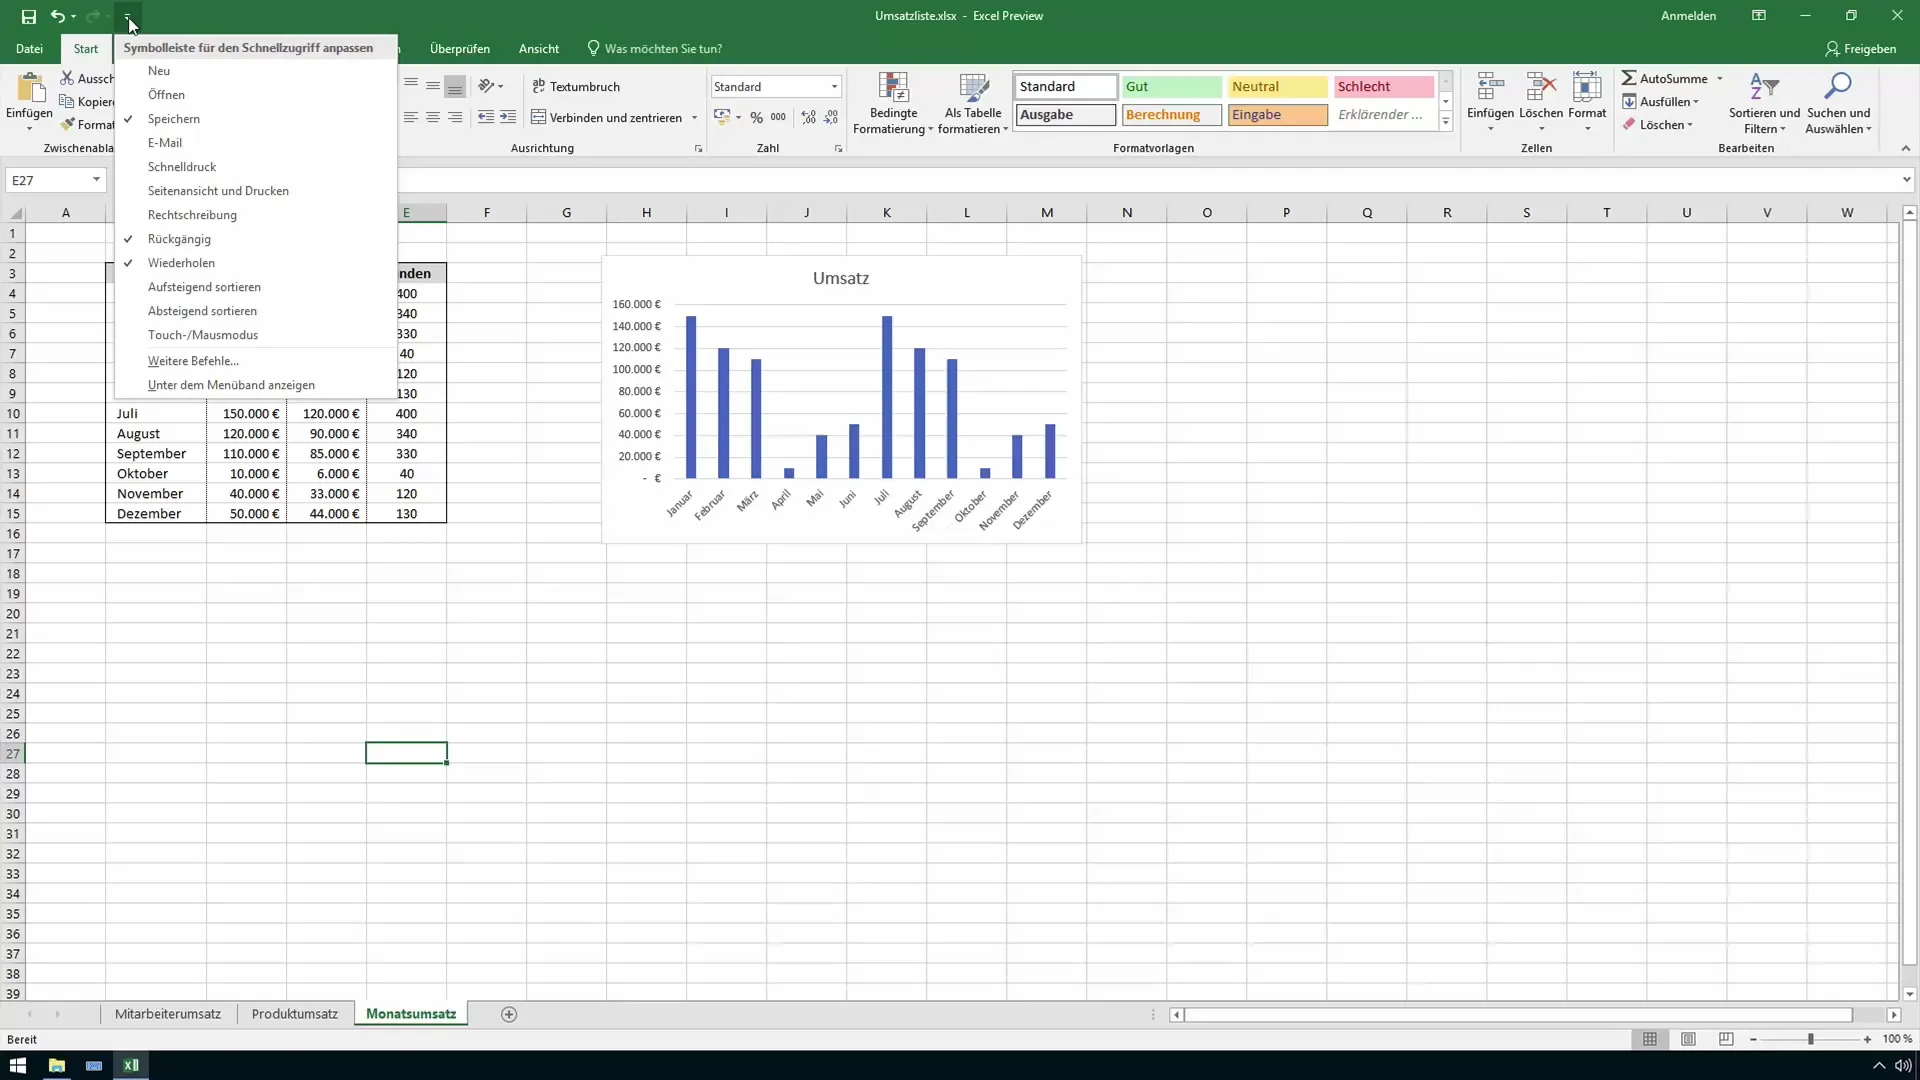The height and width of the screenshot is (1080, 1920).
Task: Select the Umsatz chart title
Action: (x=841, y=278)
